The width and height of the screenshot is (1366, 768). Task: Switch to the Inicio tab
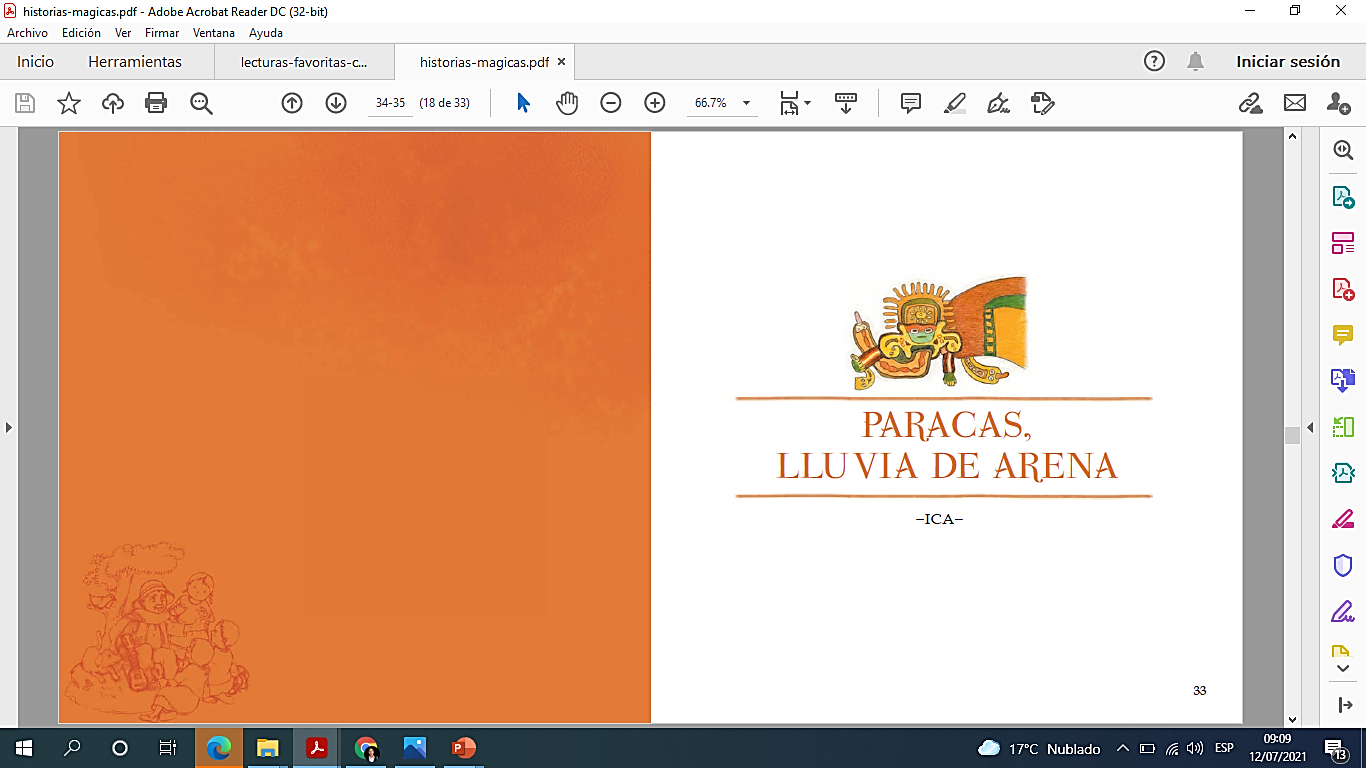(35, 62)
